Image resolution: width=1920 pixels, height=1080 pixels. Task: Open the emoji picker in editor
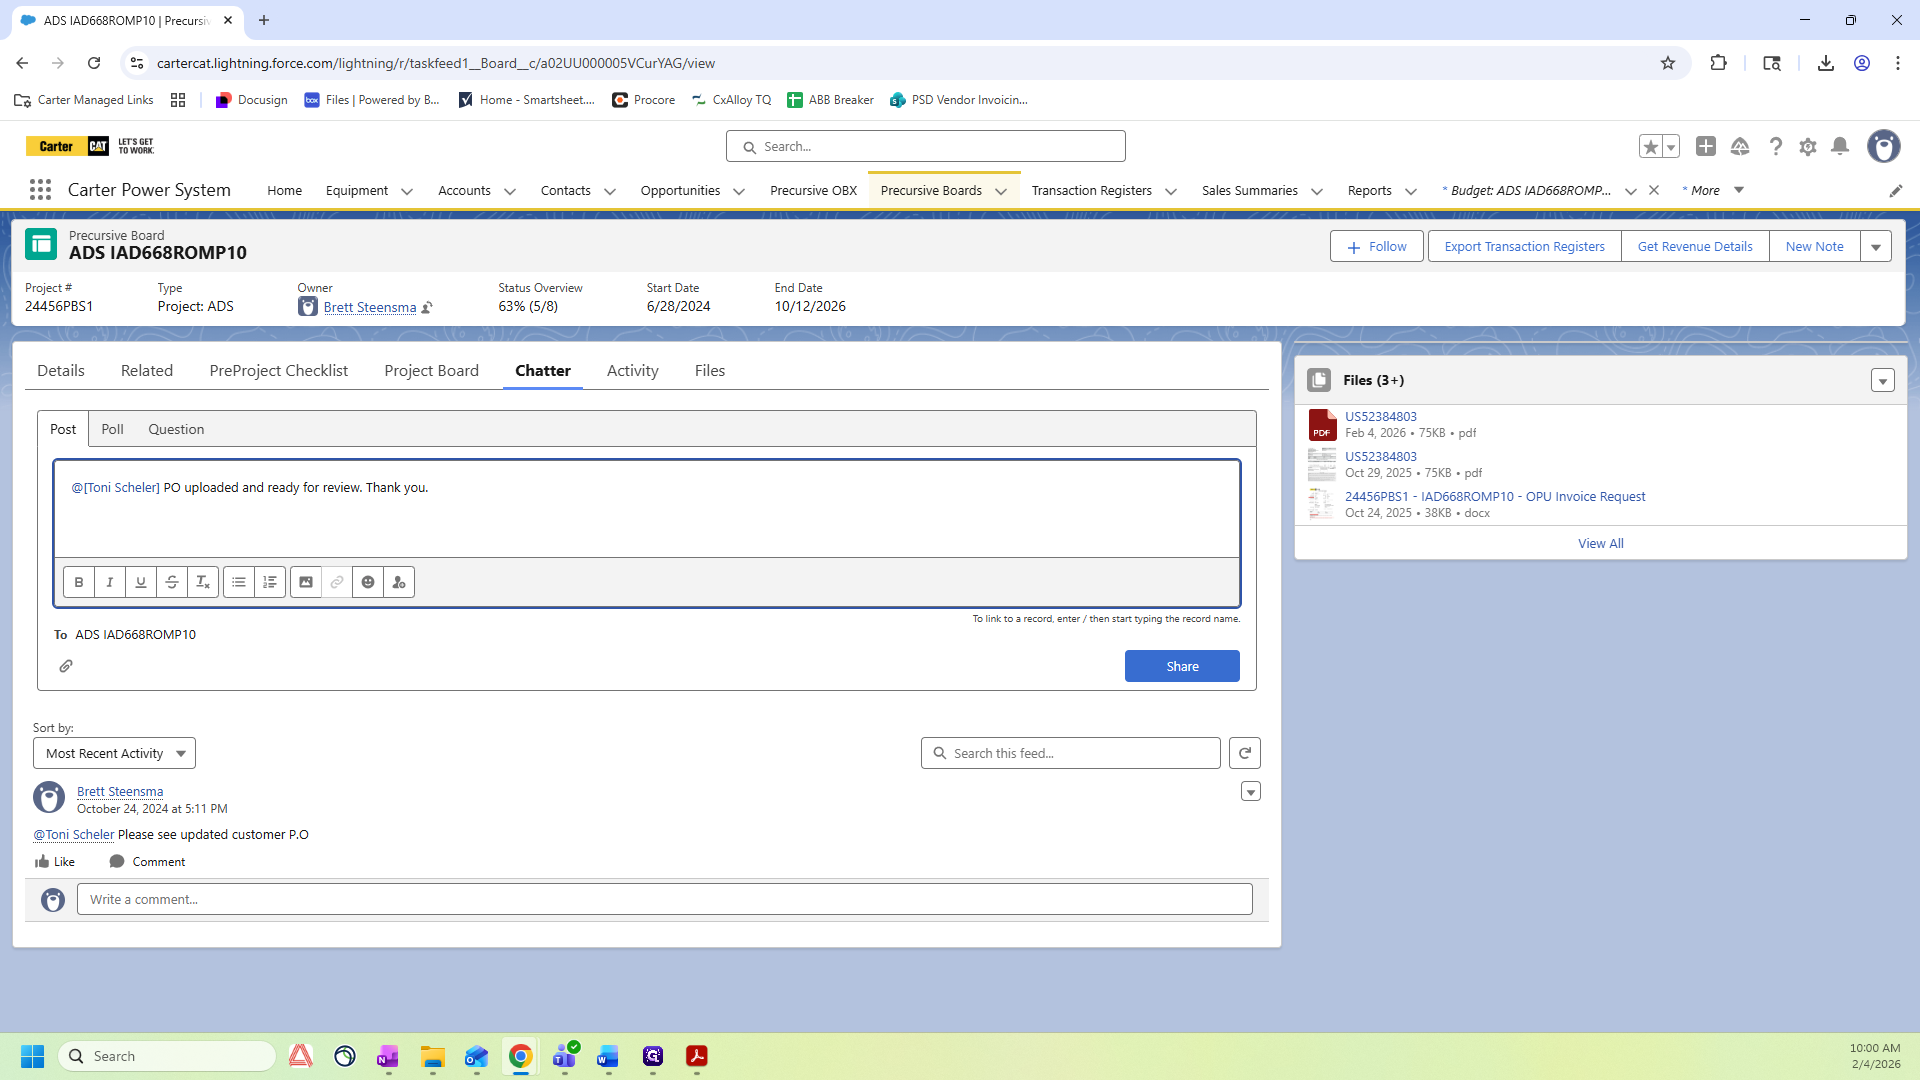pyautogui.click(x=368, y=582)
